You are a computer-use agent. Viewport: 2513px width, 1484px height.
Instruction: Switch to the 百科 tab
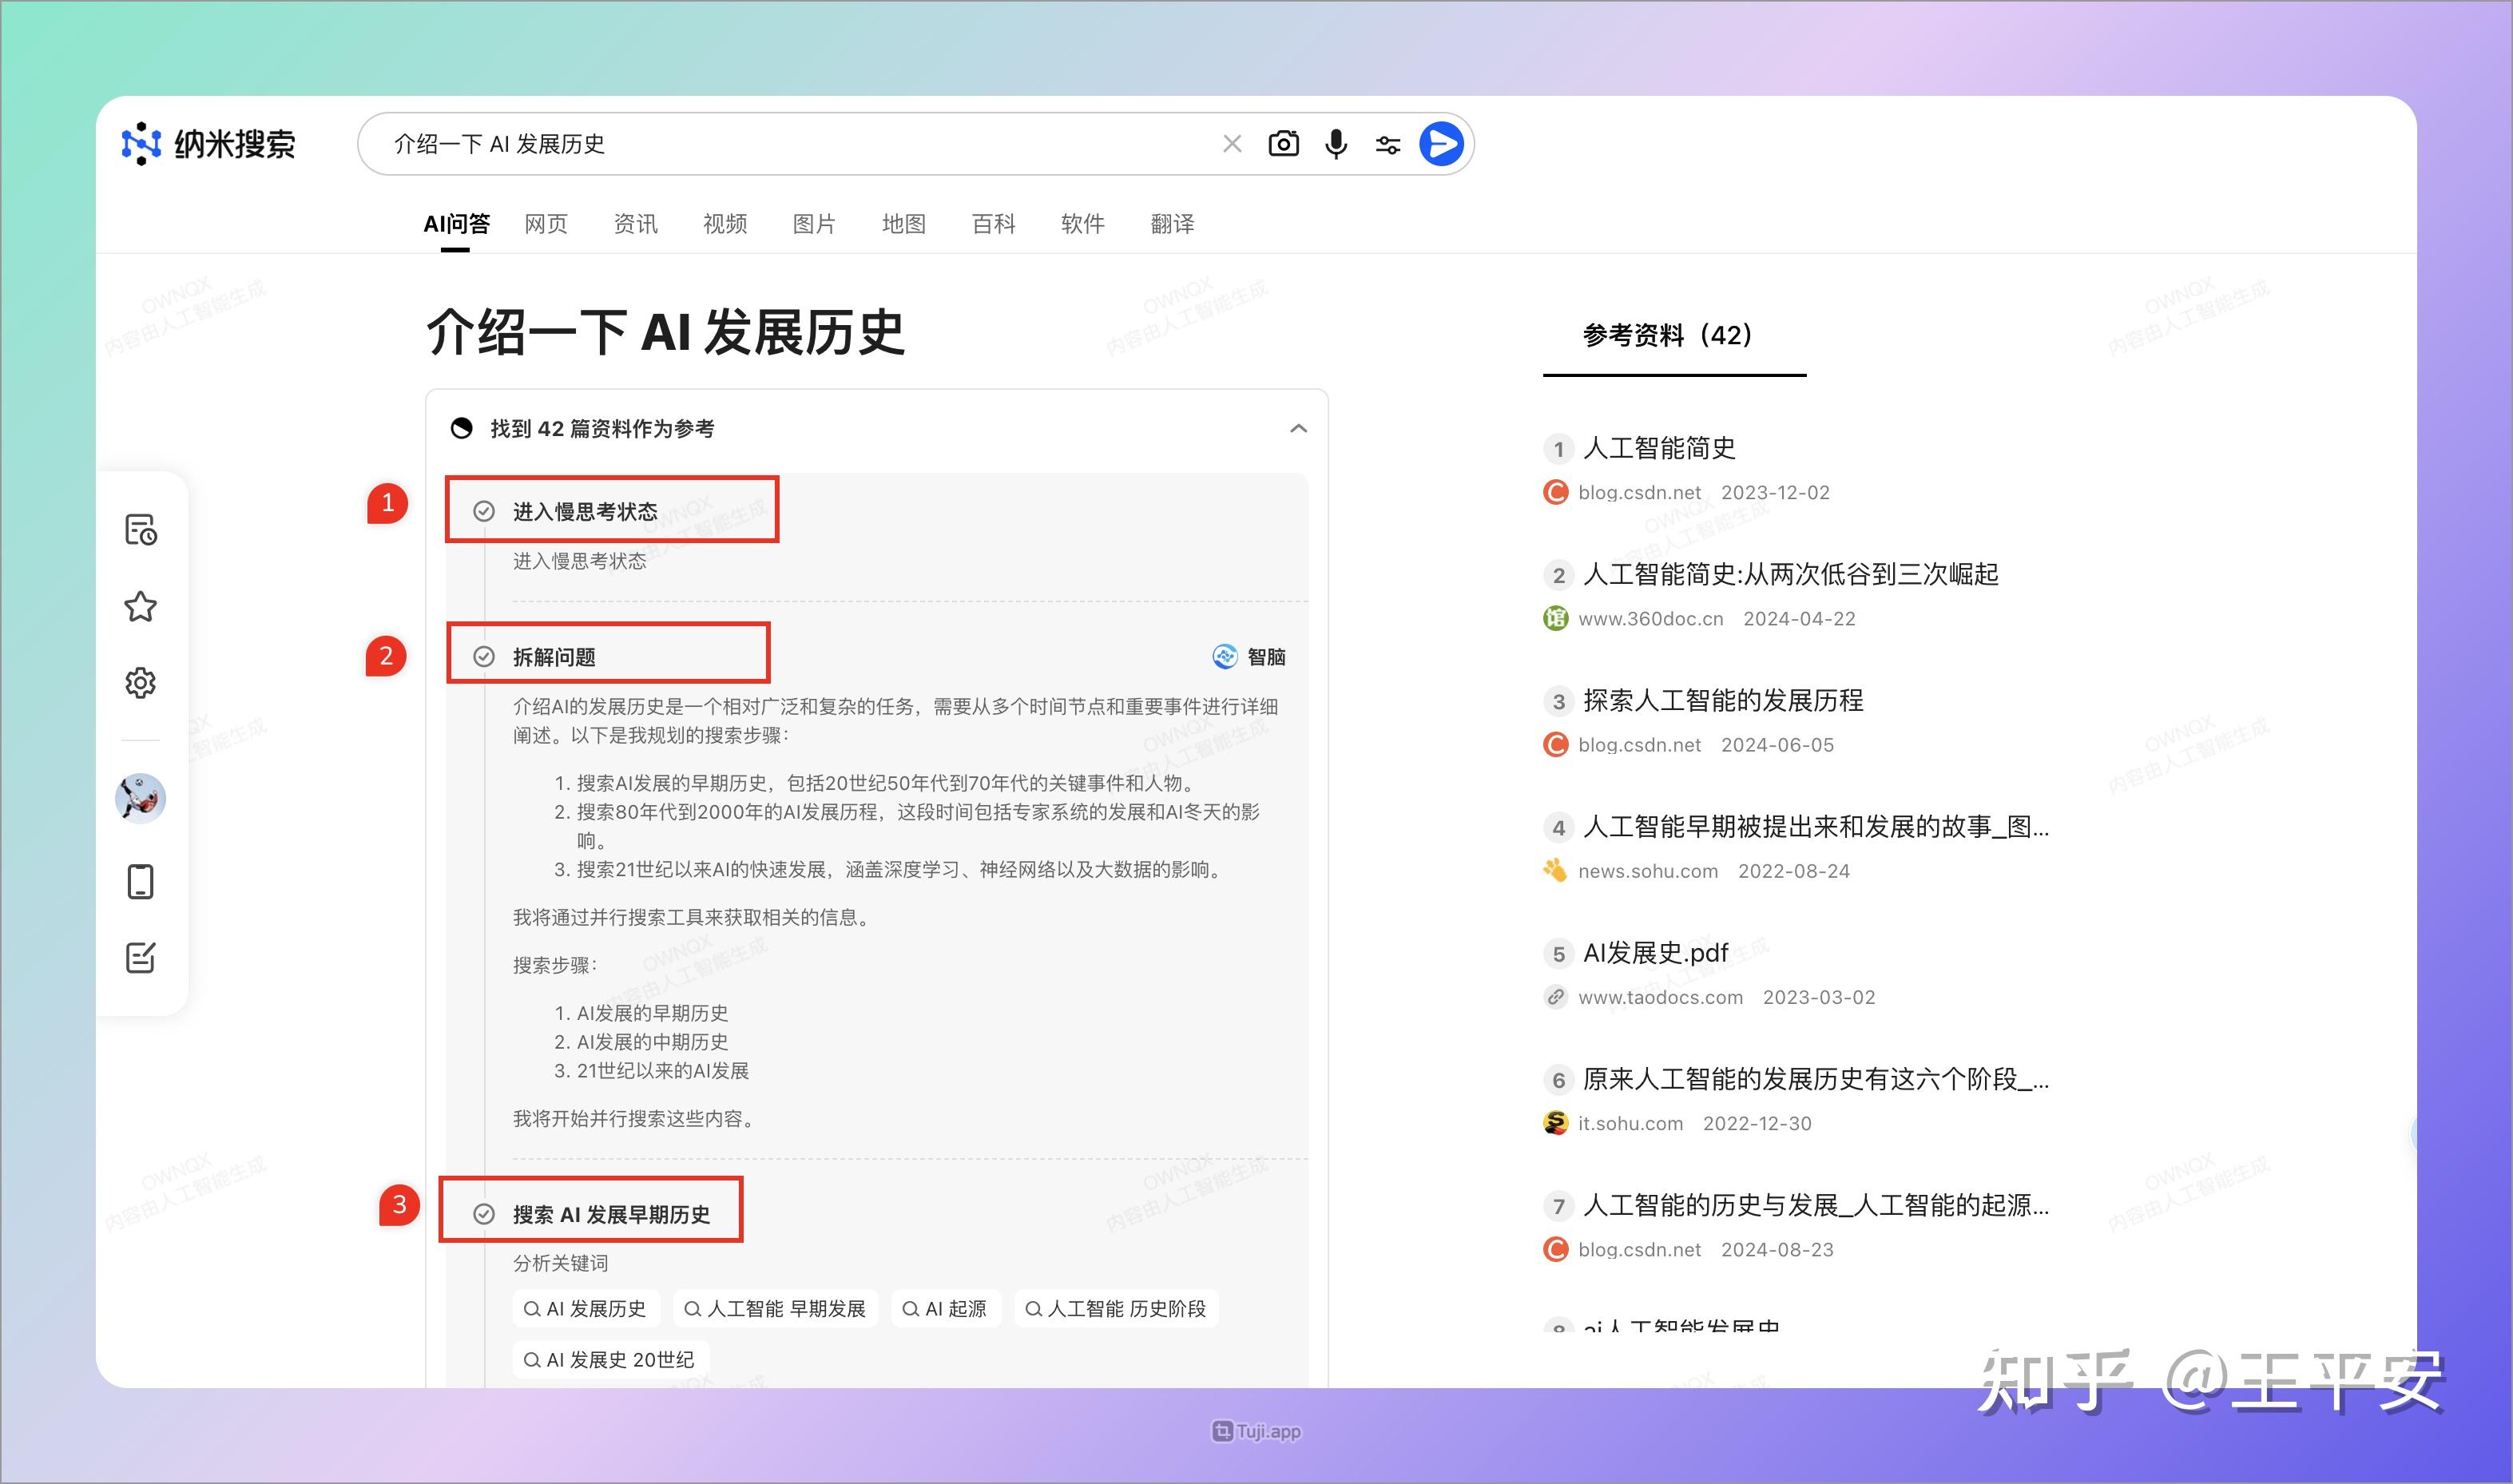(993, 224)
